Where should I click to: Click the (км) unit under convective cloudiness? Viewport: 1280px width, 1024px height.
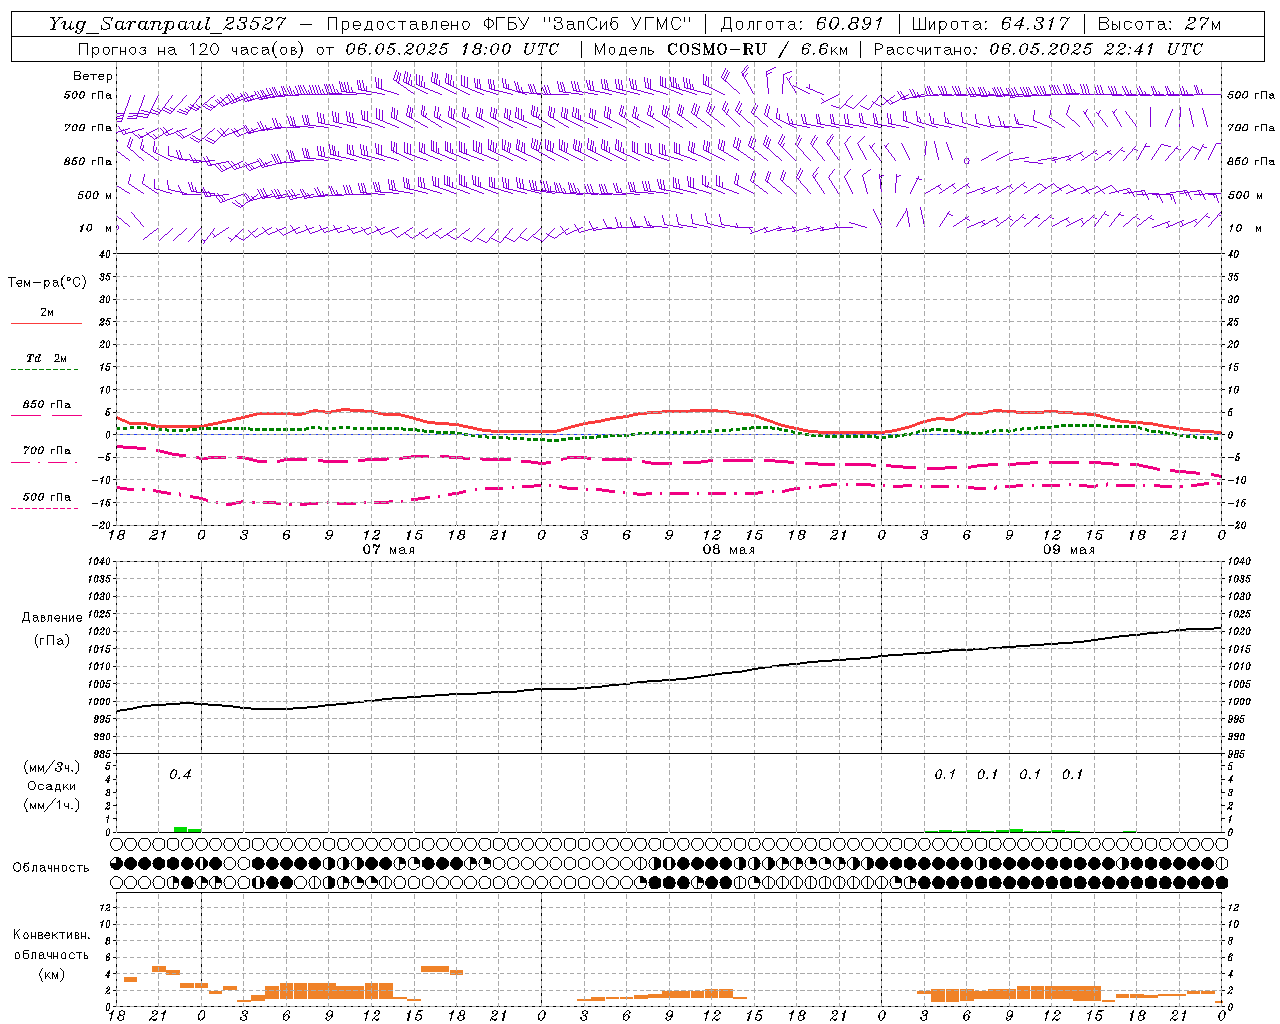coord(51,974)
